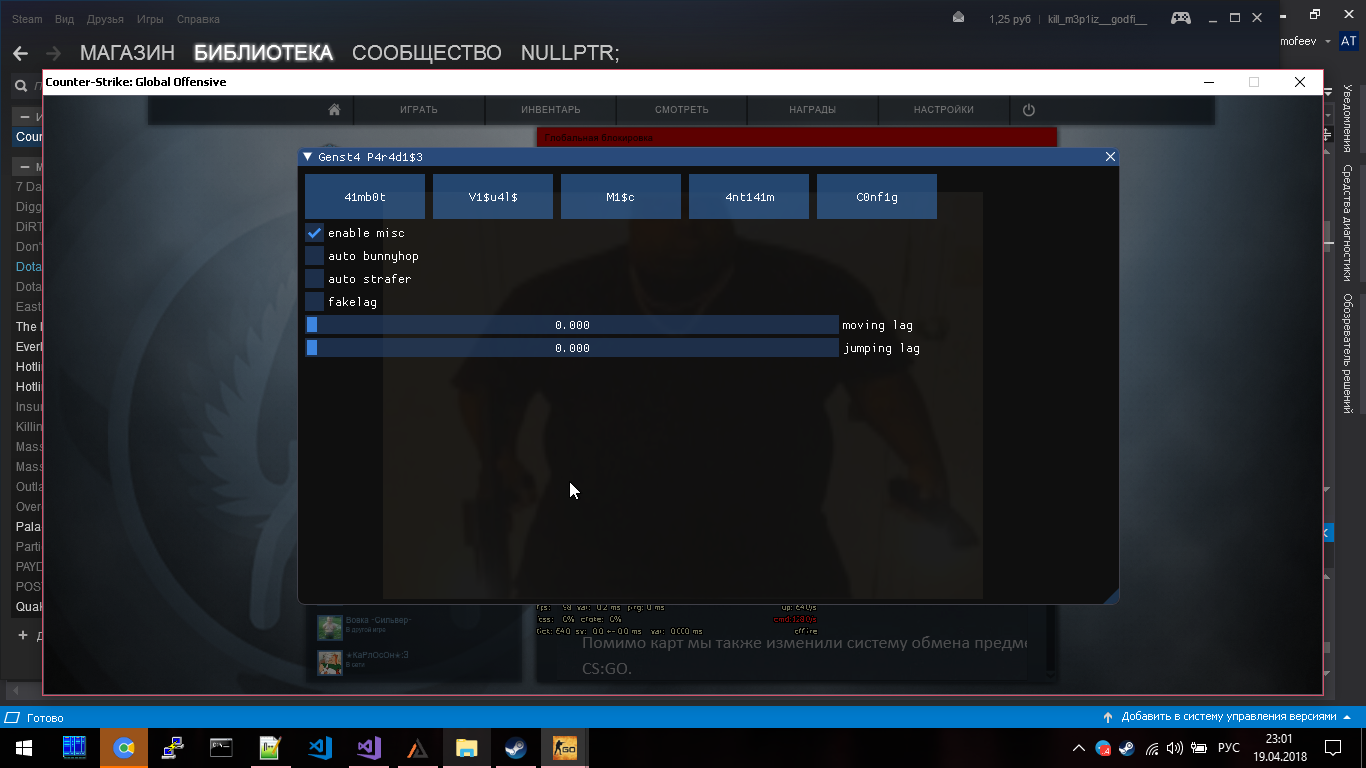Open НАСТРОЙКИ in CS:GO menu

click(944, 110)
